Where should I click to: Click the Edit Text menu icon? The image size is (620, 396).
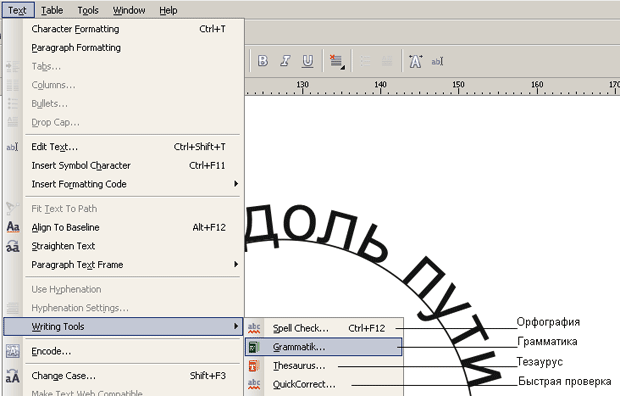tap(13, 147)
